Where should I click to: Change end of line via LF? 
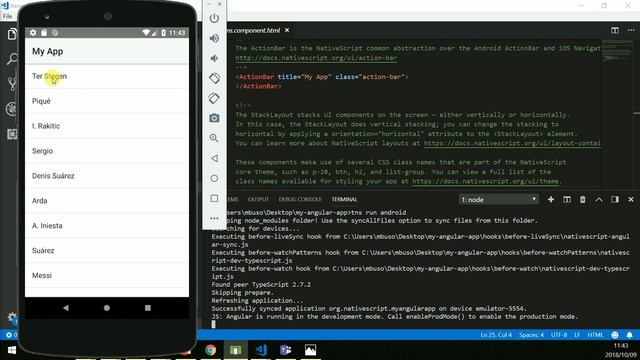pos(577,335)
